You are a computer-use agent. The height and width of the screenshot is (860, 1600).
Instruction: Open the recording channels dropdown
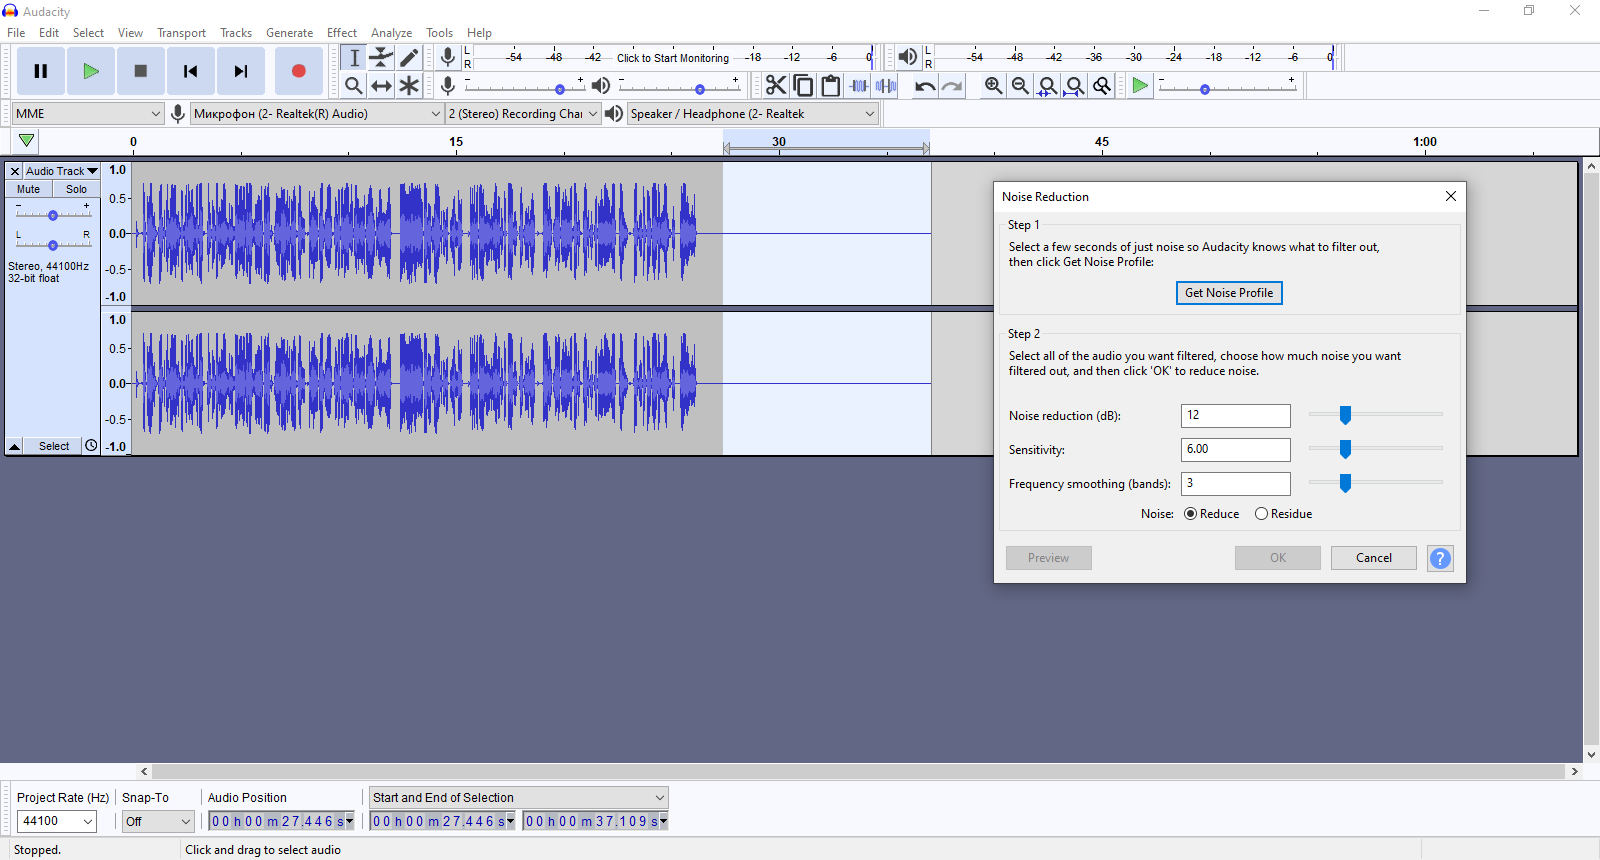[x=523, y=114]
